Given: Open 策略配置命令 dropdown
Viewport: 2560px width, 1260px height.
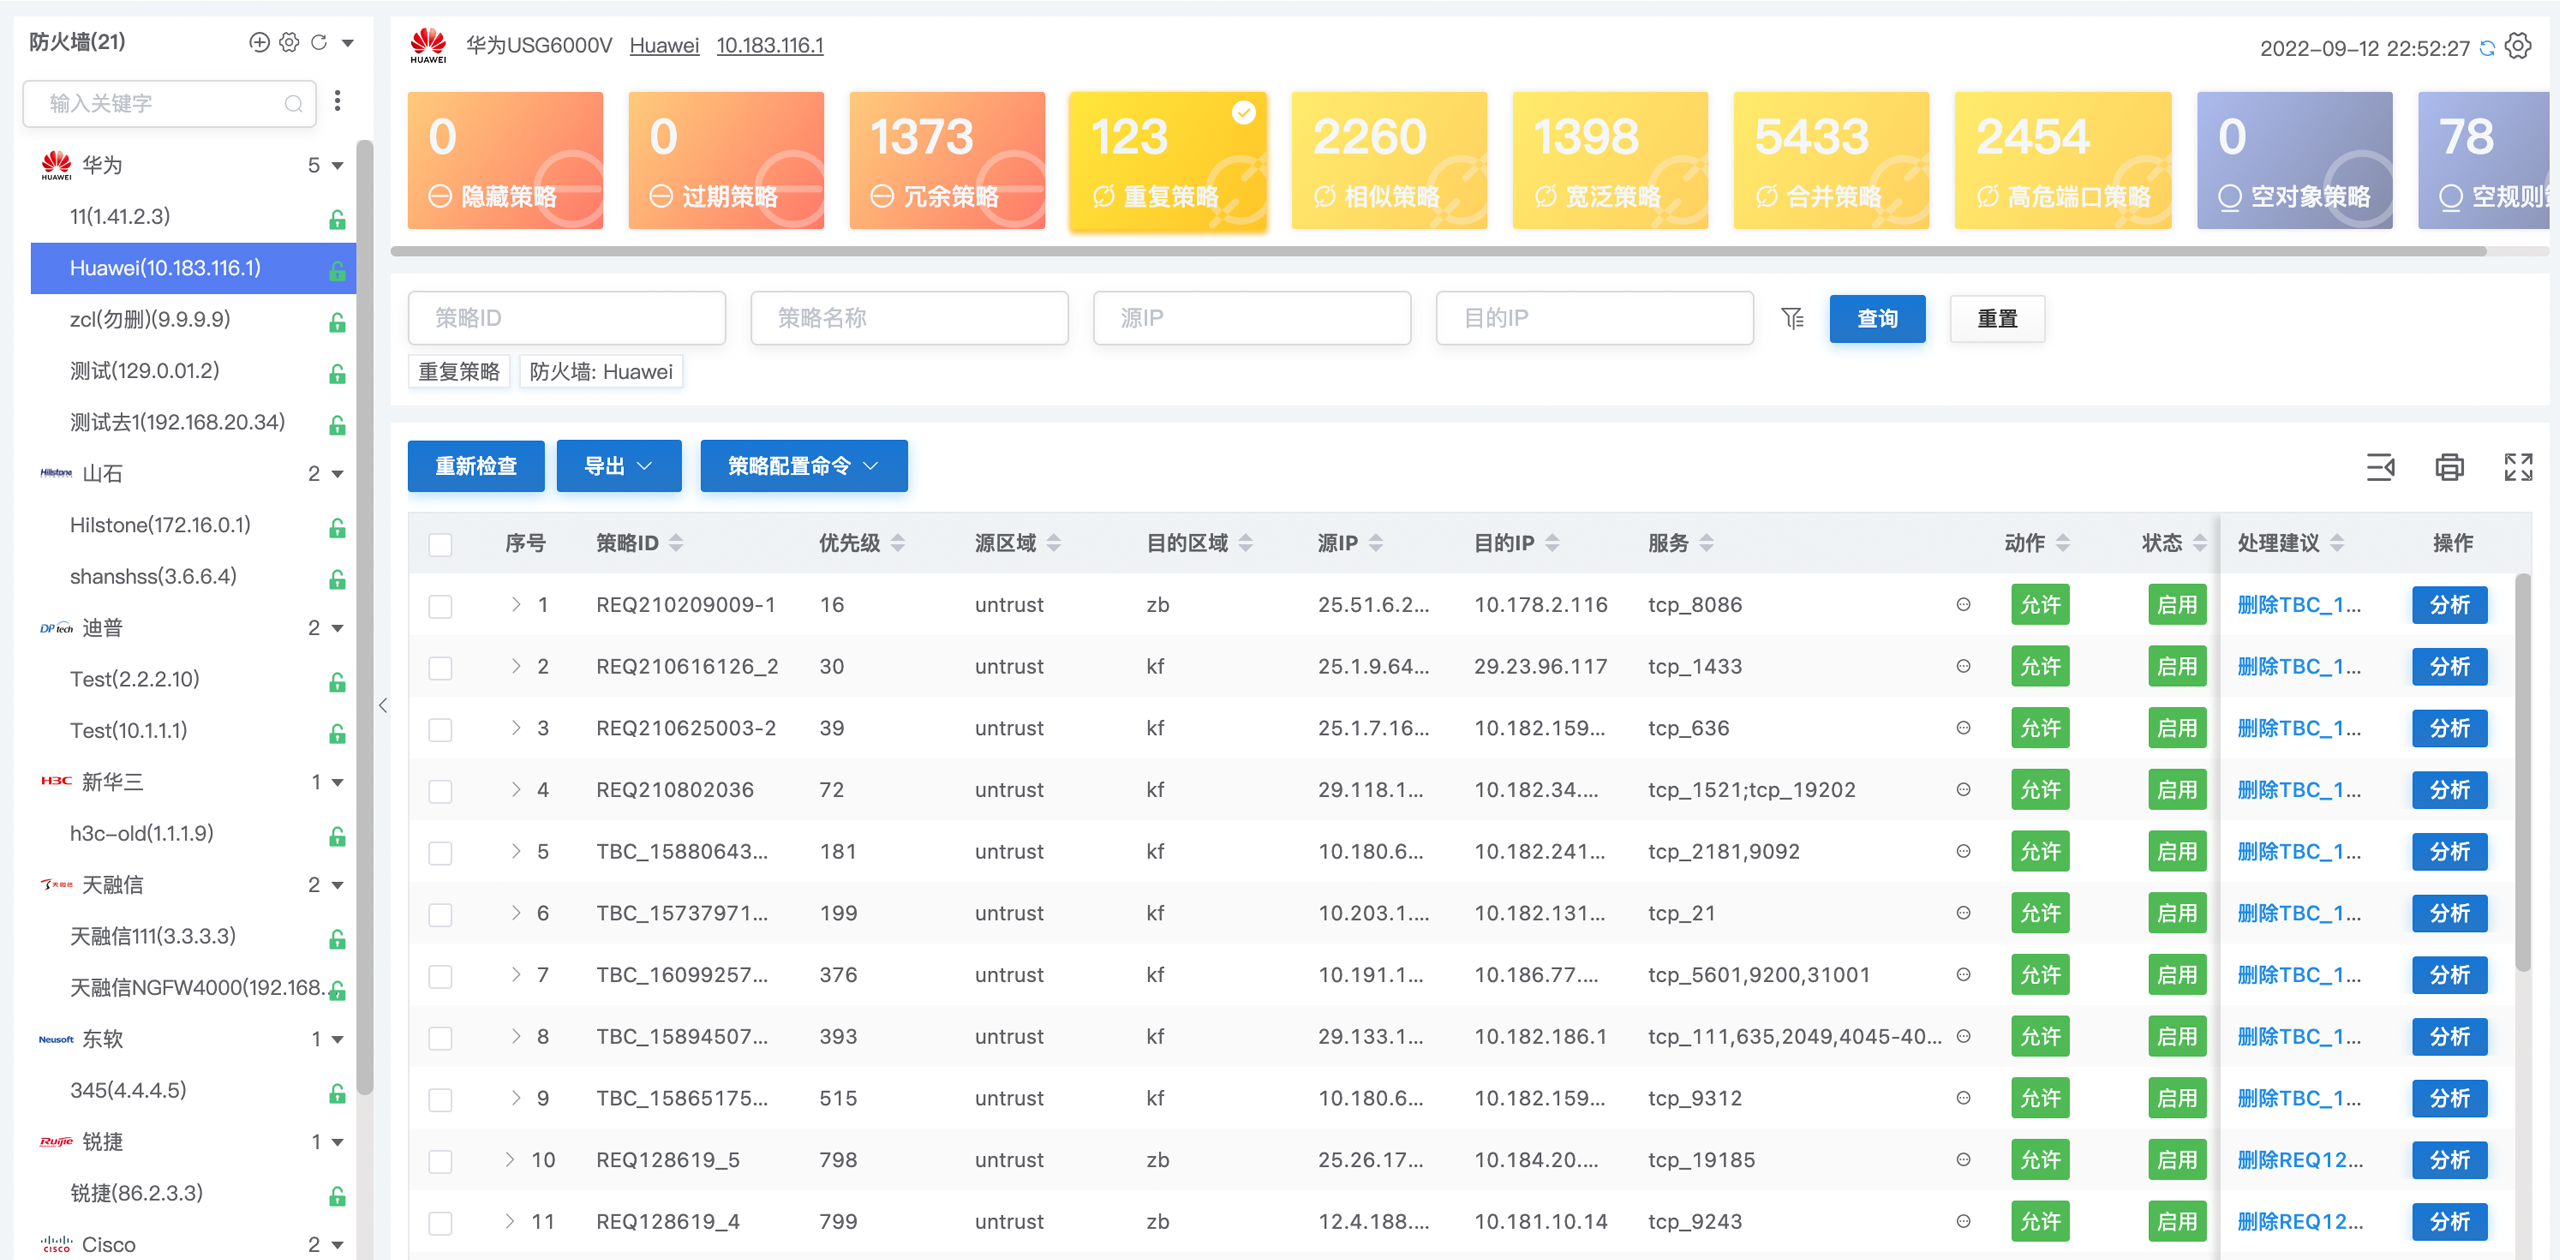Looking at the screenshot, I should point(804,466).
